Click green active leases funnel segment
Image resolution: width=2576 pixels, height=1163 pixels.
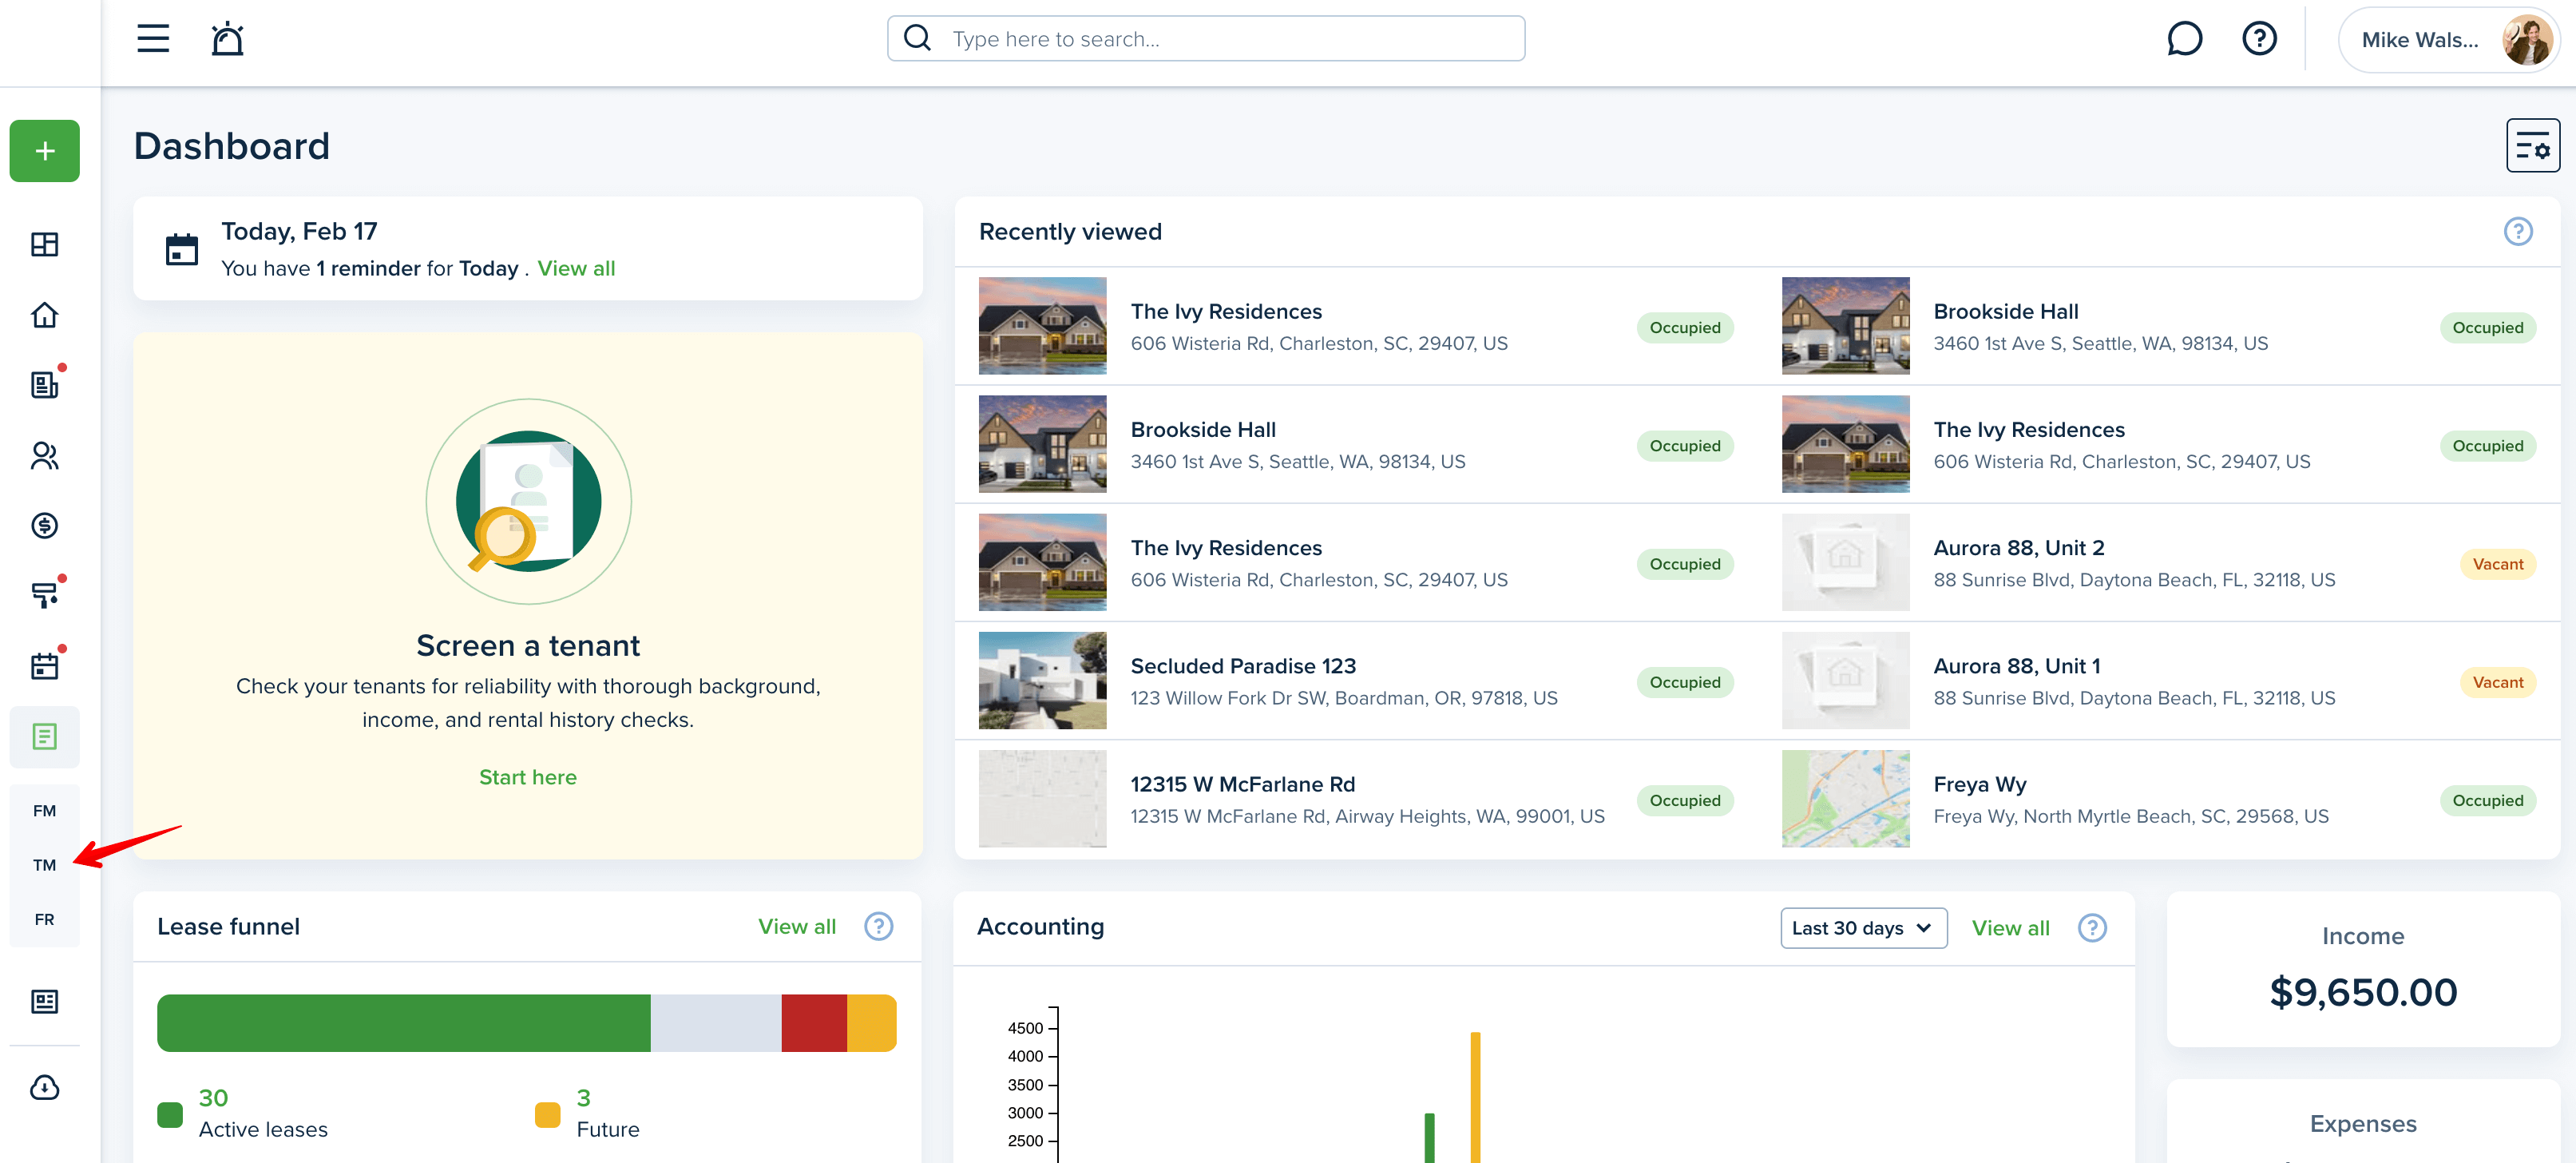point(403,1023)
